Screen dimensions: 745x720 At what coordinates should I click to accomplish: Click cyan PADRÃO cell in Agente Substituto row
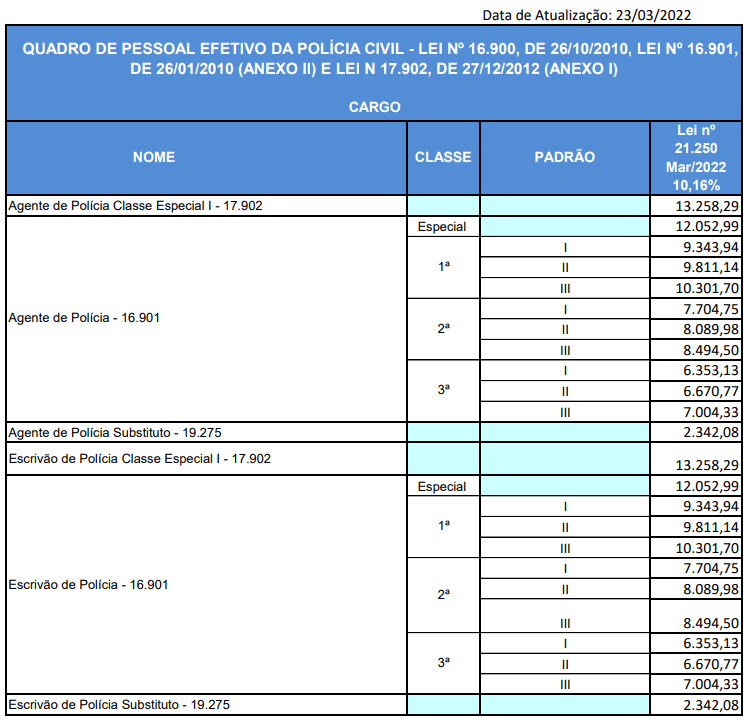[x=564, y=432]
